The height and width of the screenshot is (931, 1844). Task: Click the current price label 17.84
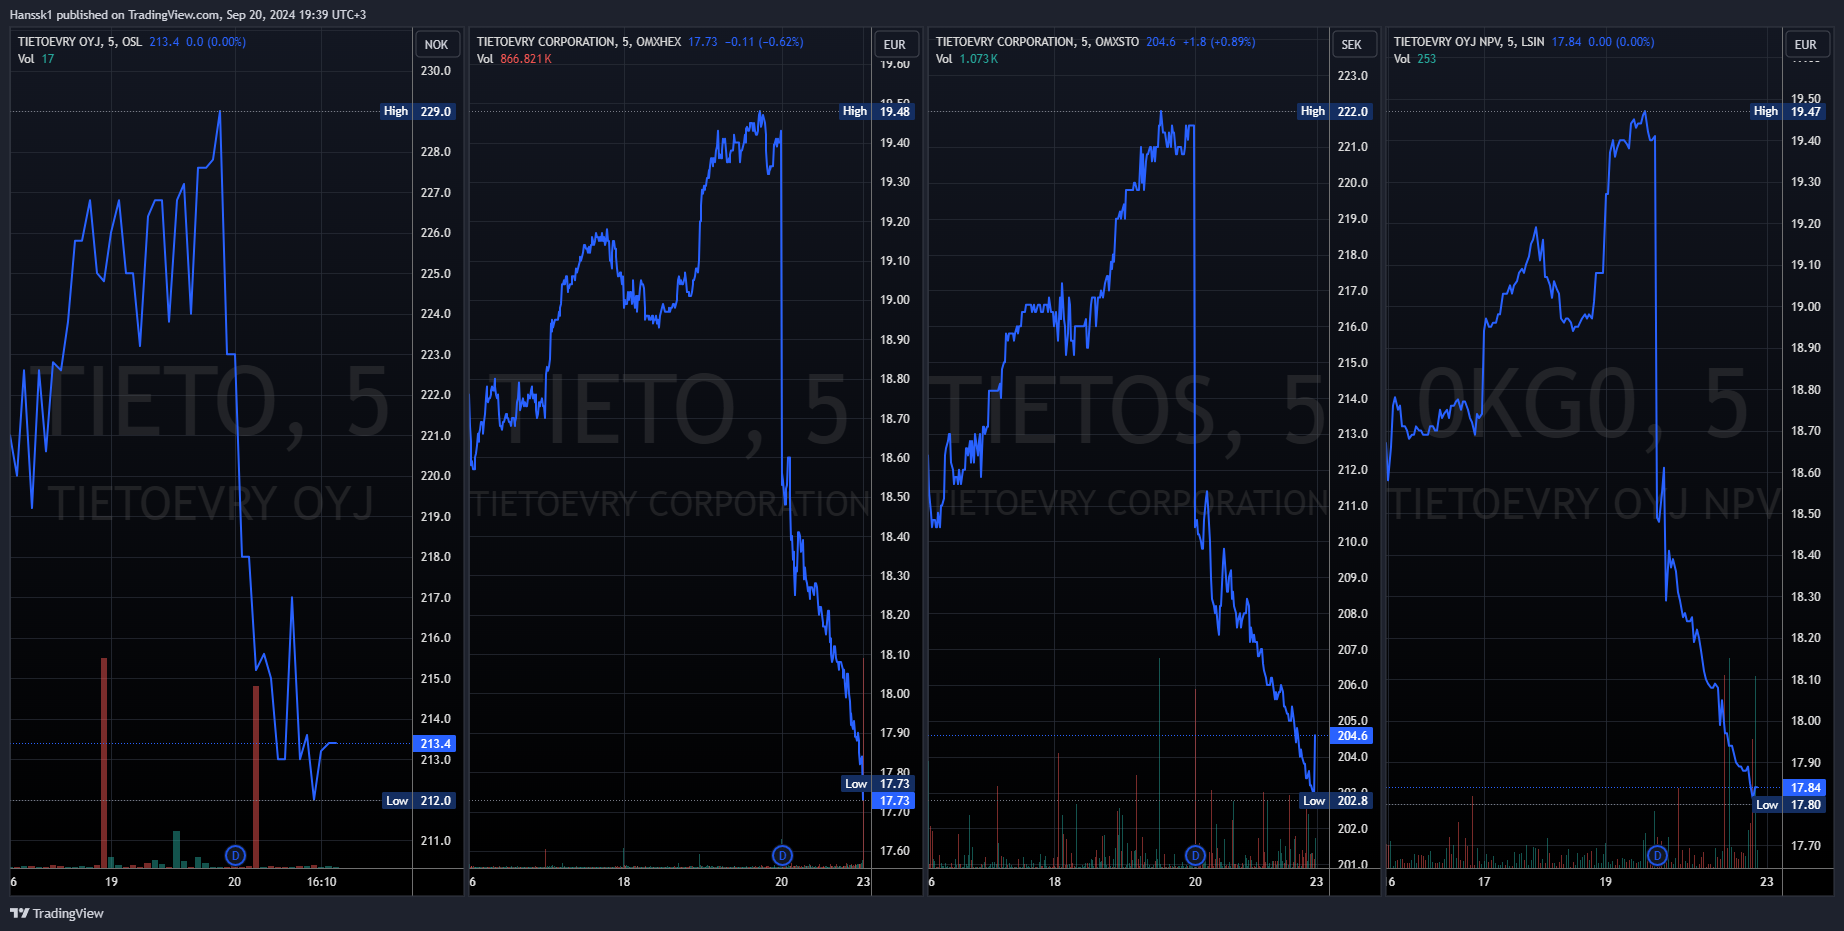click(x=1806, y=788)
